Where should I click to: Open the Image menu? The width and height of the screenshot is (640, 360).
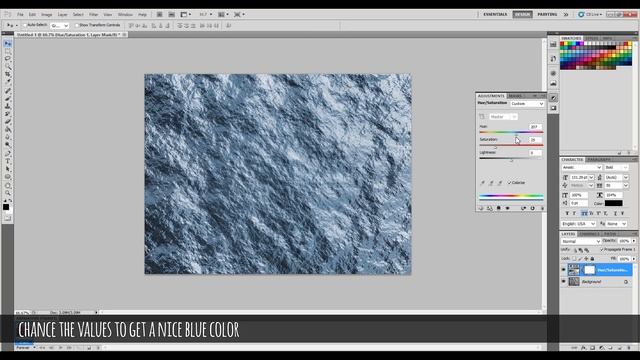[47, 14]
